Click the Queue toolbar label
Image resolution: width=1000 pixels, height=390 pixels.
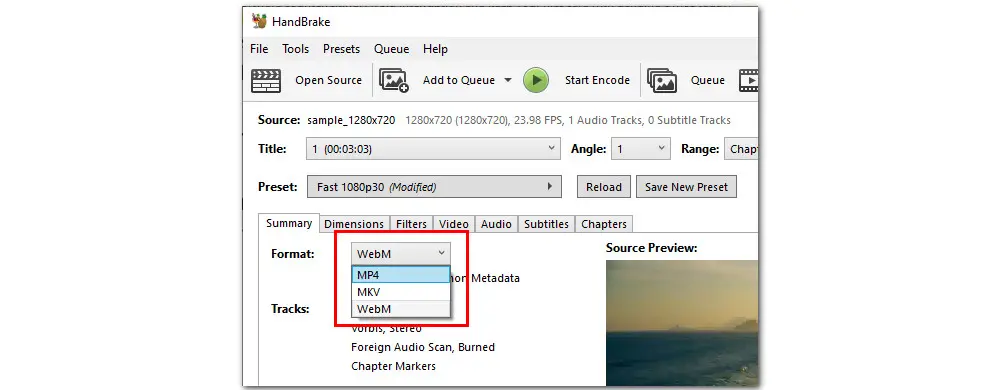click(x=708, y=80)
